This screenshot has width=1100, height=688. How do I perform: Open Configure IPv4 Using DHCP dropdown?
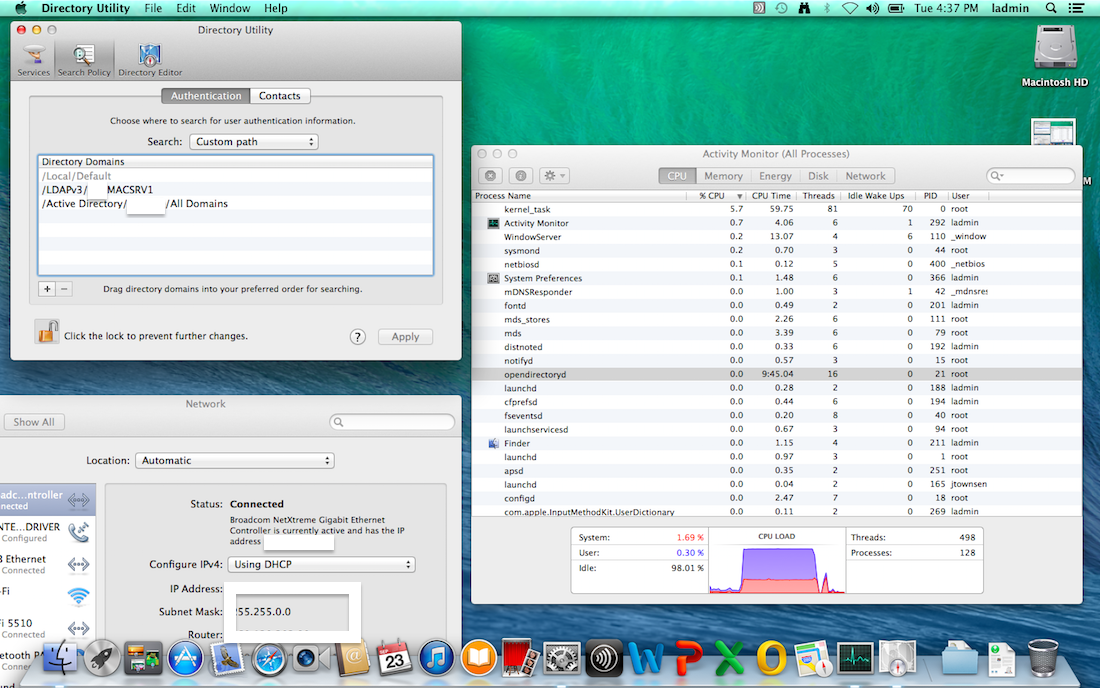[321, 565]
